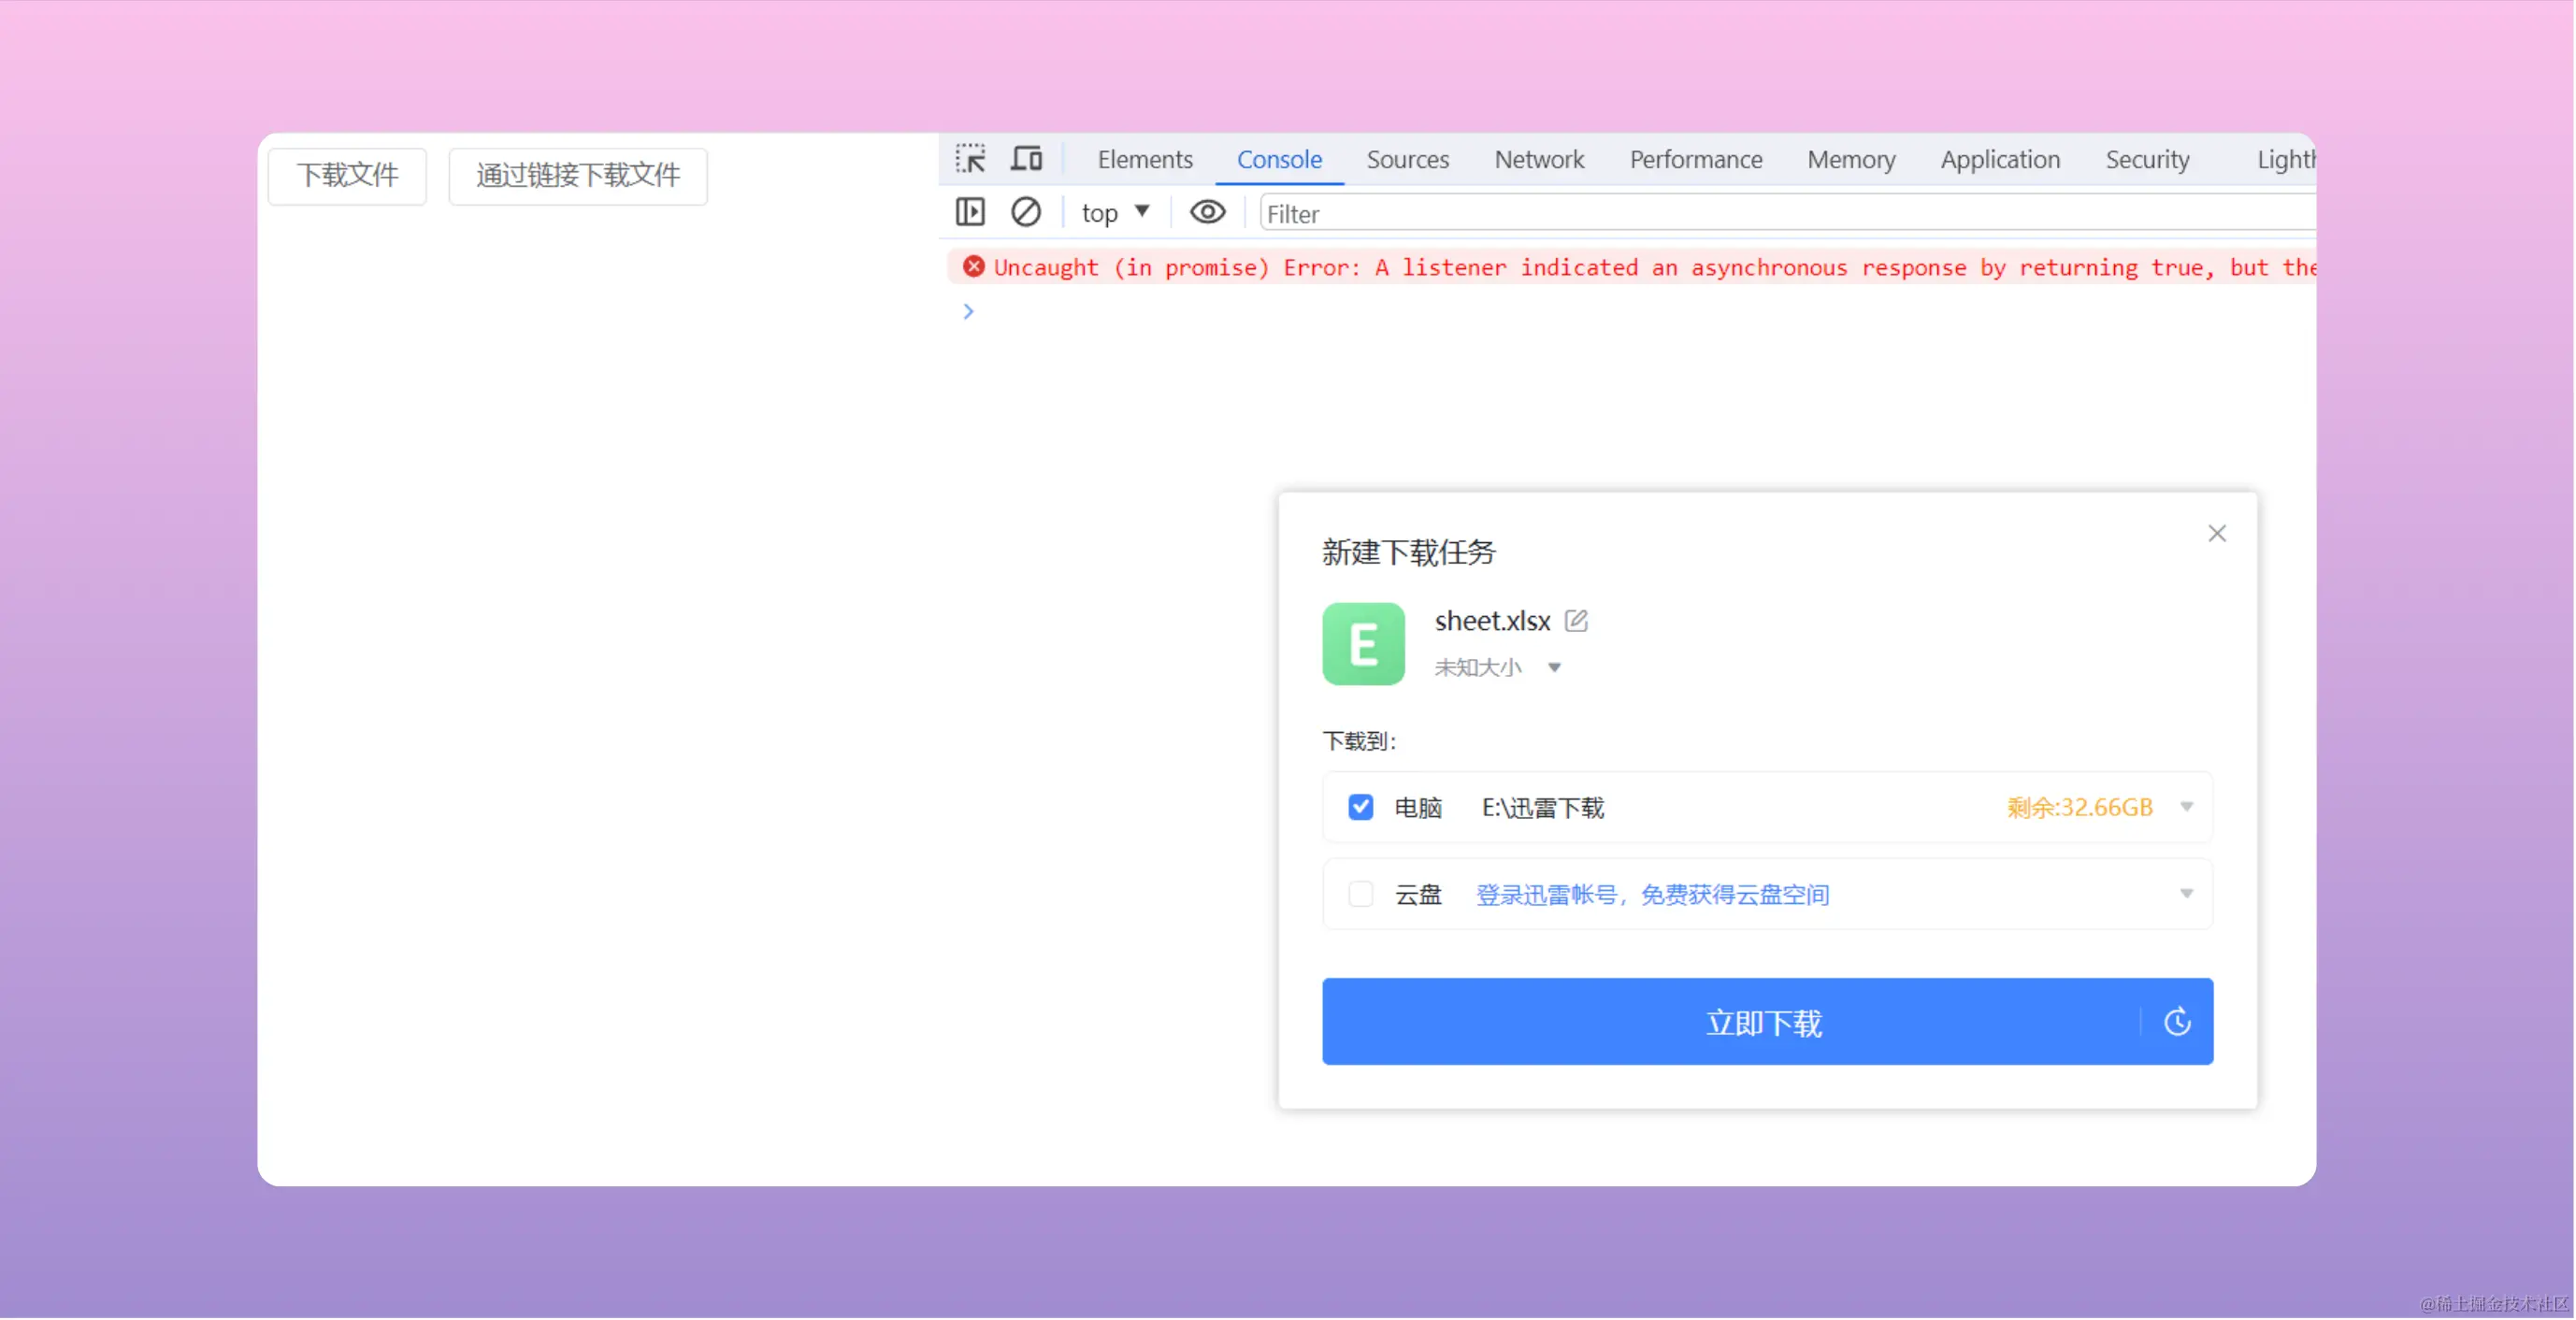This screenshot has height=1320, width=2576.
Task: Show the console sidebar panel icon
Action: point(969,212)
